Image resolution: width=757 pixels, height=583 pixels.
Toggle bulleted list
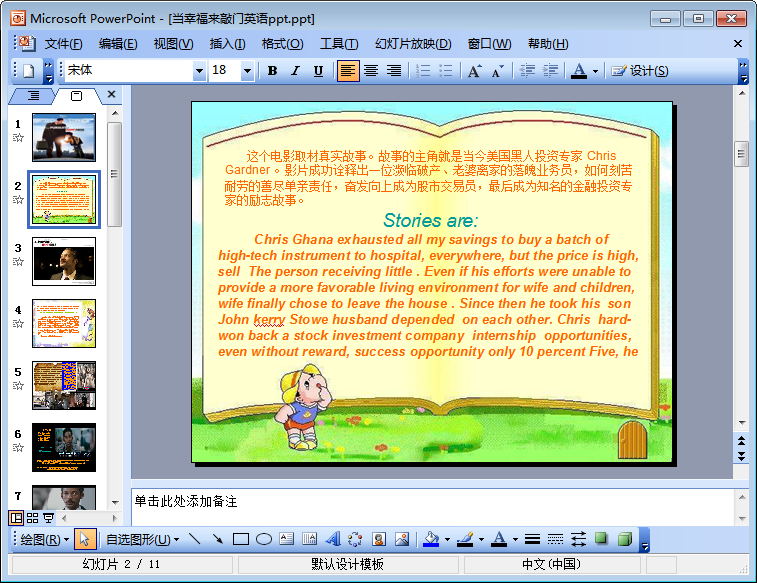coord(446,71)
